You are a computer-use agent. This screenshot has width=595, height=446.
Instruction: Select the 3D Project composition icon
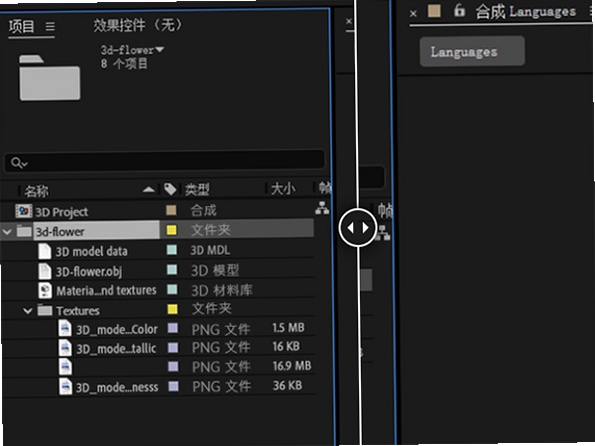point(24,211)
